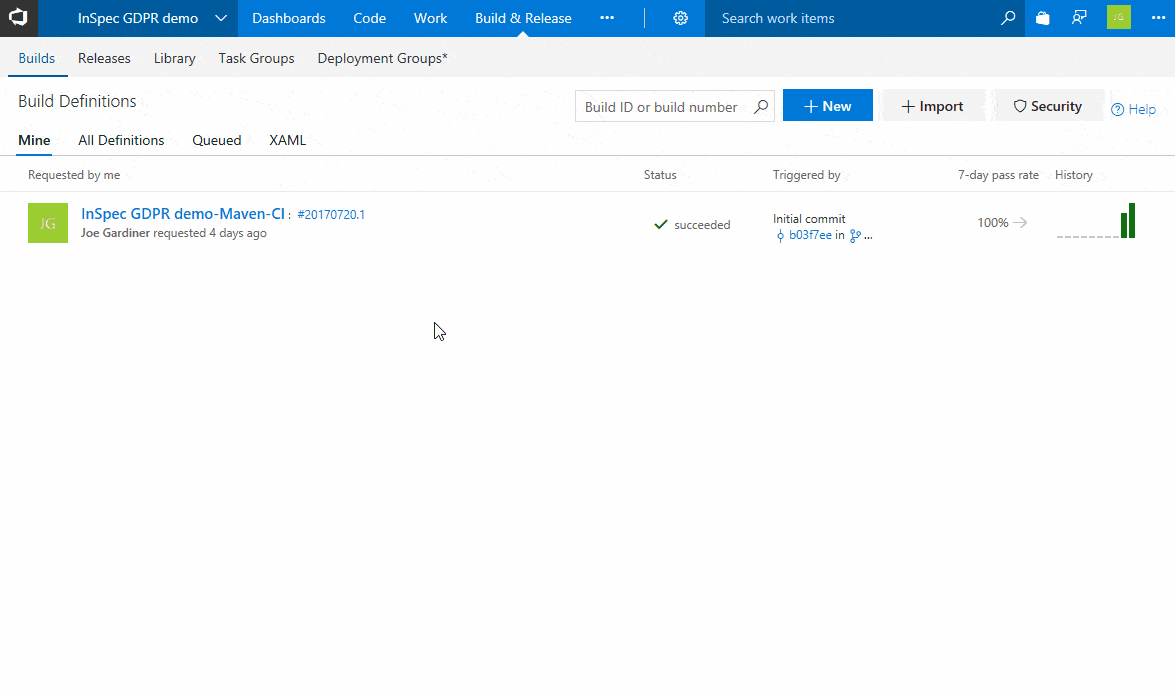Click the green build history bars
The width and height of the screenshot is (1175, 695).
(x=1127, y=221)
